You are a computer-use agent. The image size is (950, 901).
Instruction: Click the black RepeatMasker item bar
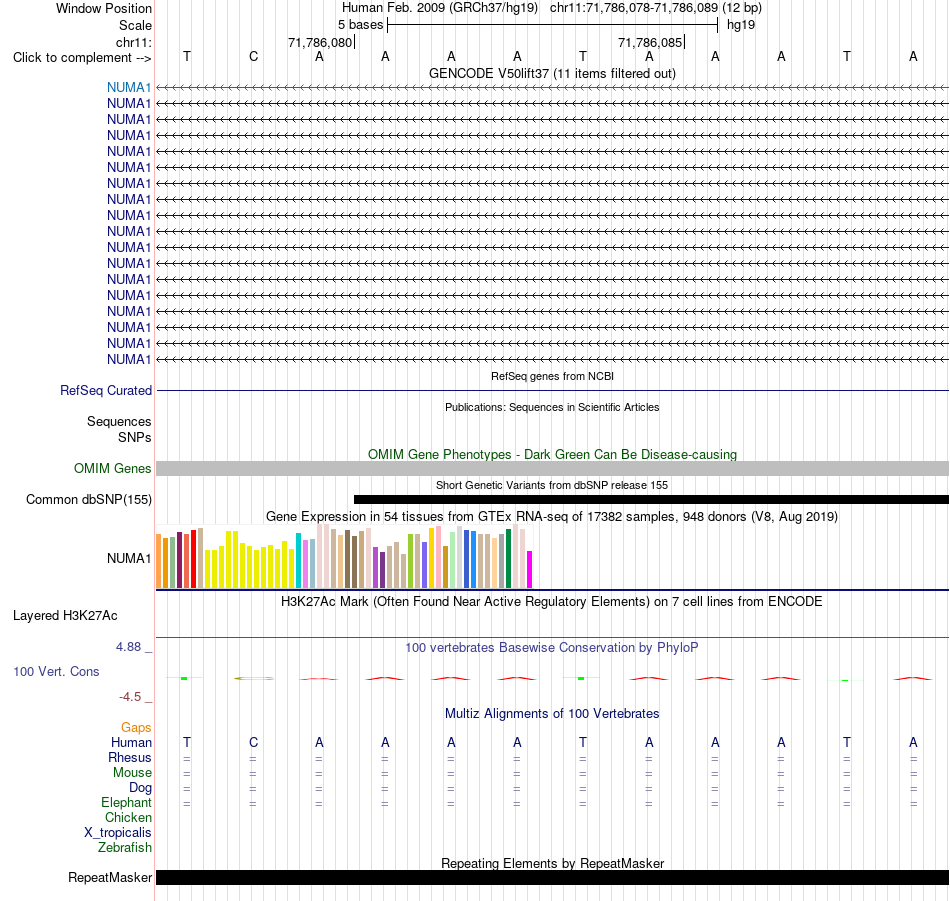coord(552,877)
